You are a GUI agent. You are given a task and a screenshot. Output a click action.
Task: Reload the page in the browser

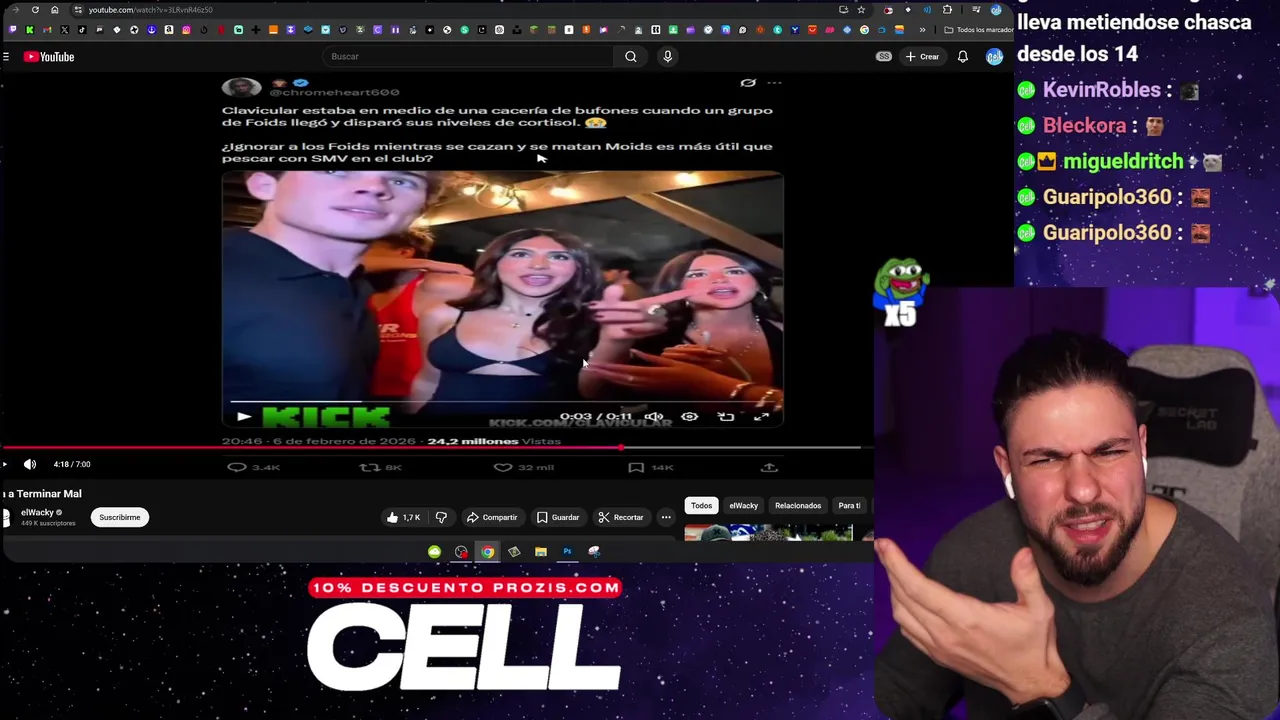(x=35, y=10)
